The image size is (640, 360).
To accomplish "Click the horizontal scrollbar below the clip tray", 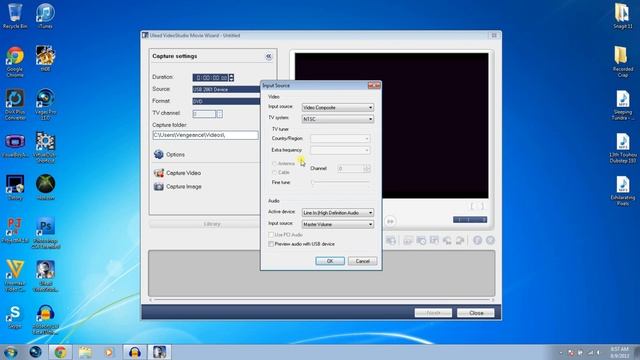I will click(x=322, y=300).
